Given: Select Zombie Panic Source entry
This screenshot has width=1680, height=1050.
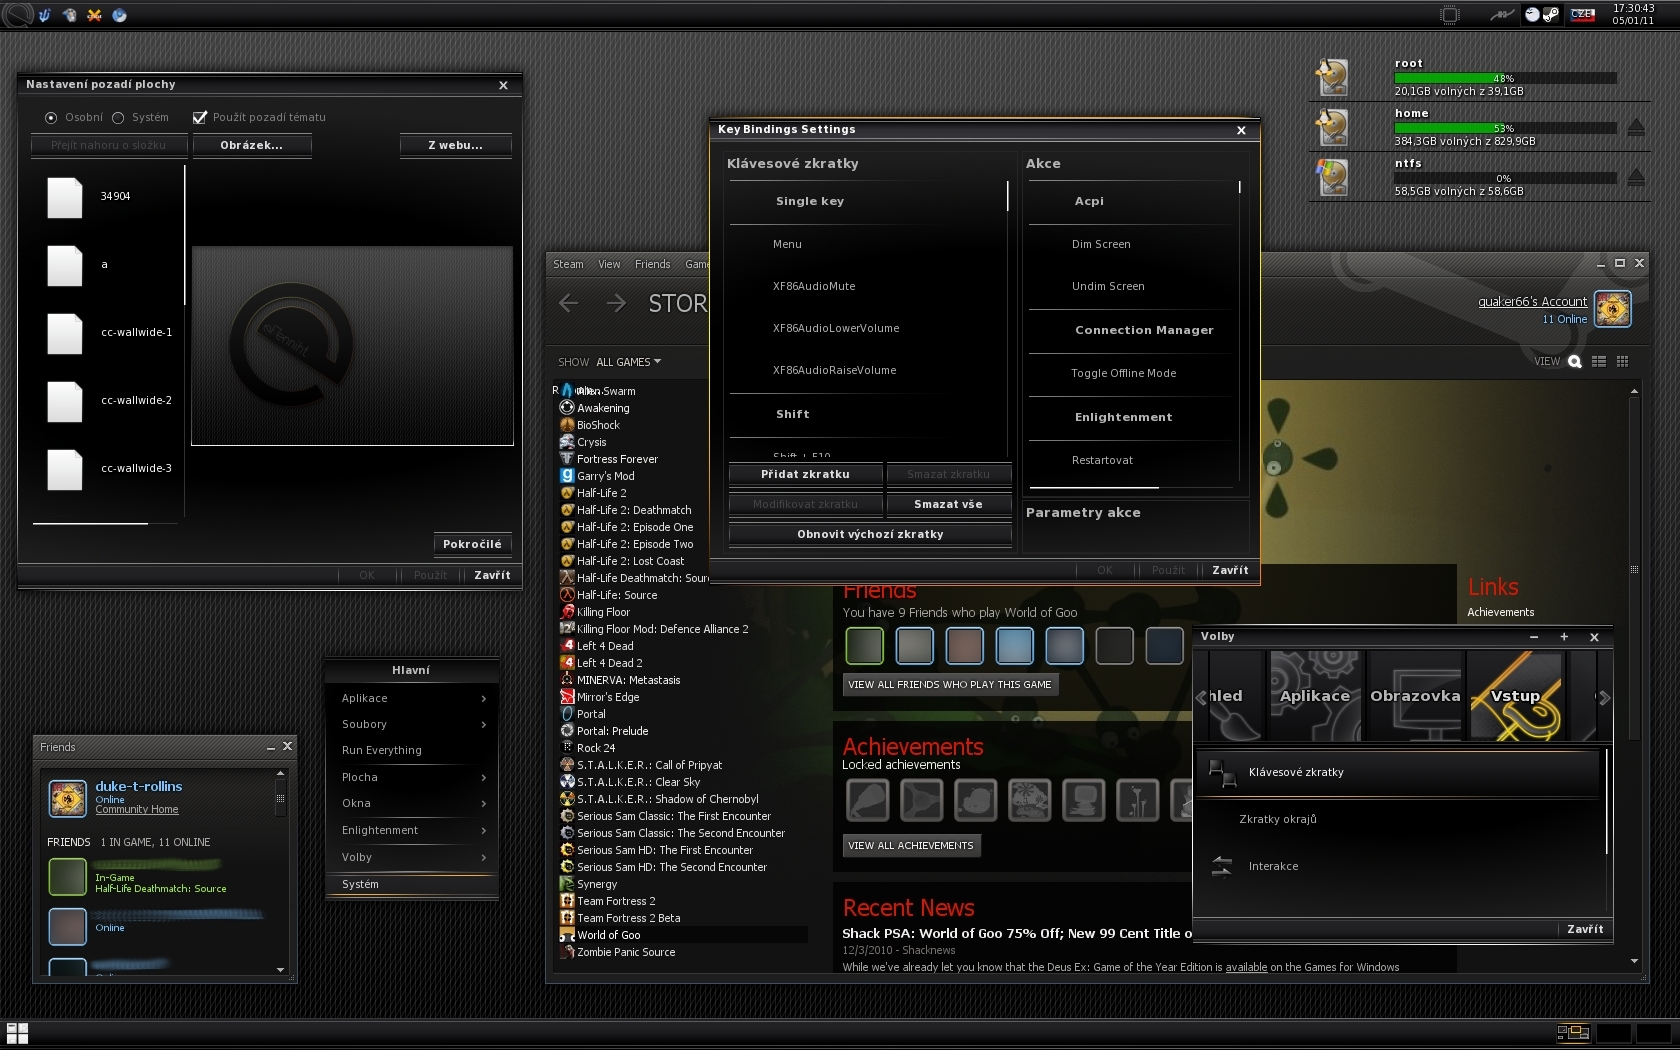Looking at the screenshot, I should pyautogui.click(x=626, y=952).
